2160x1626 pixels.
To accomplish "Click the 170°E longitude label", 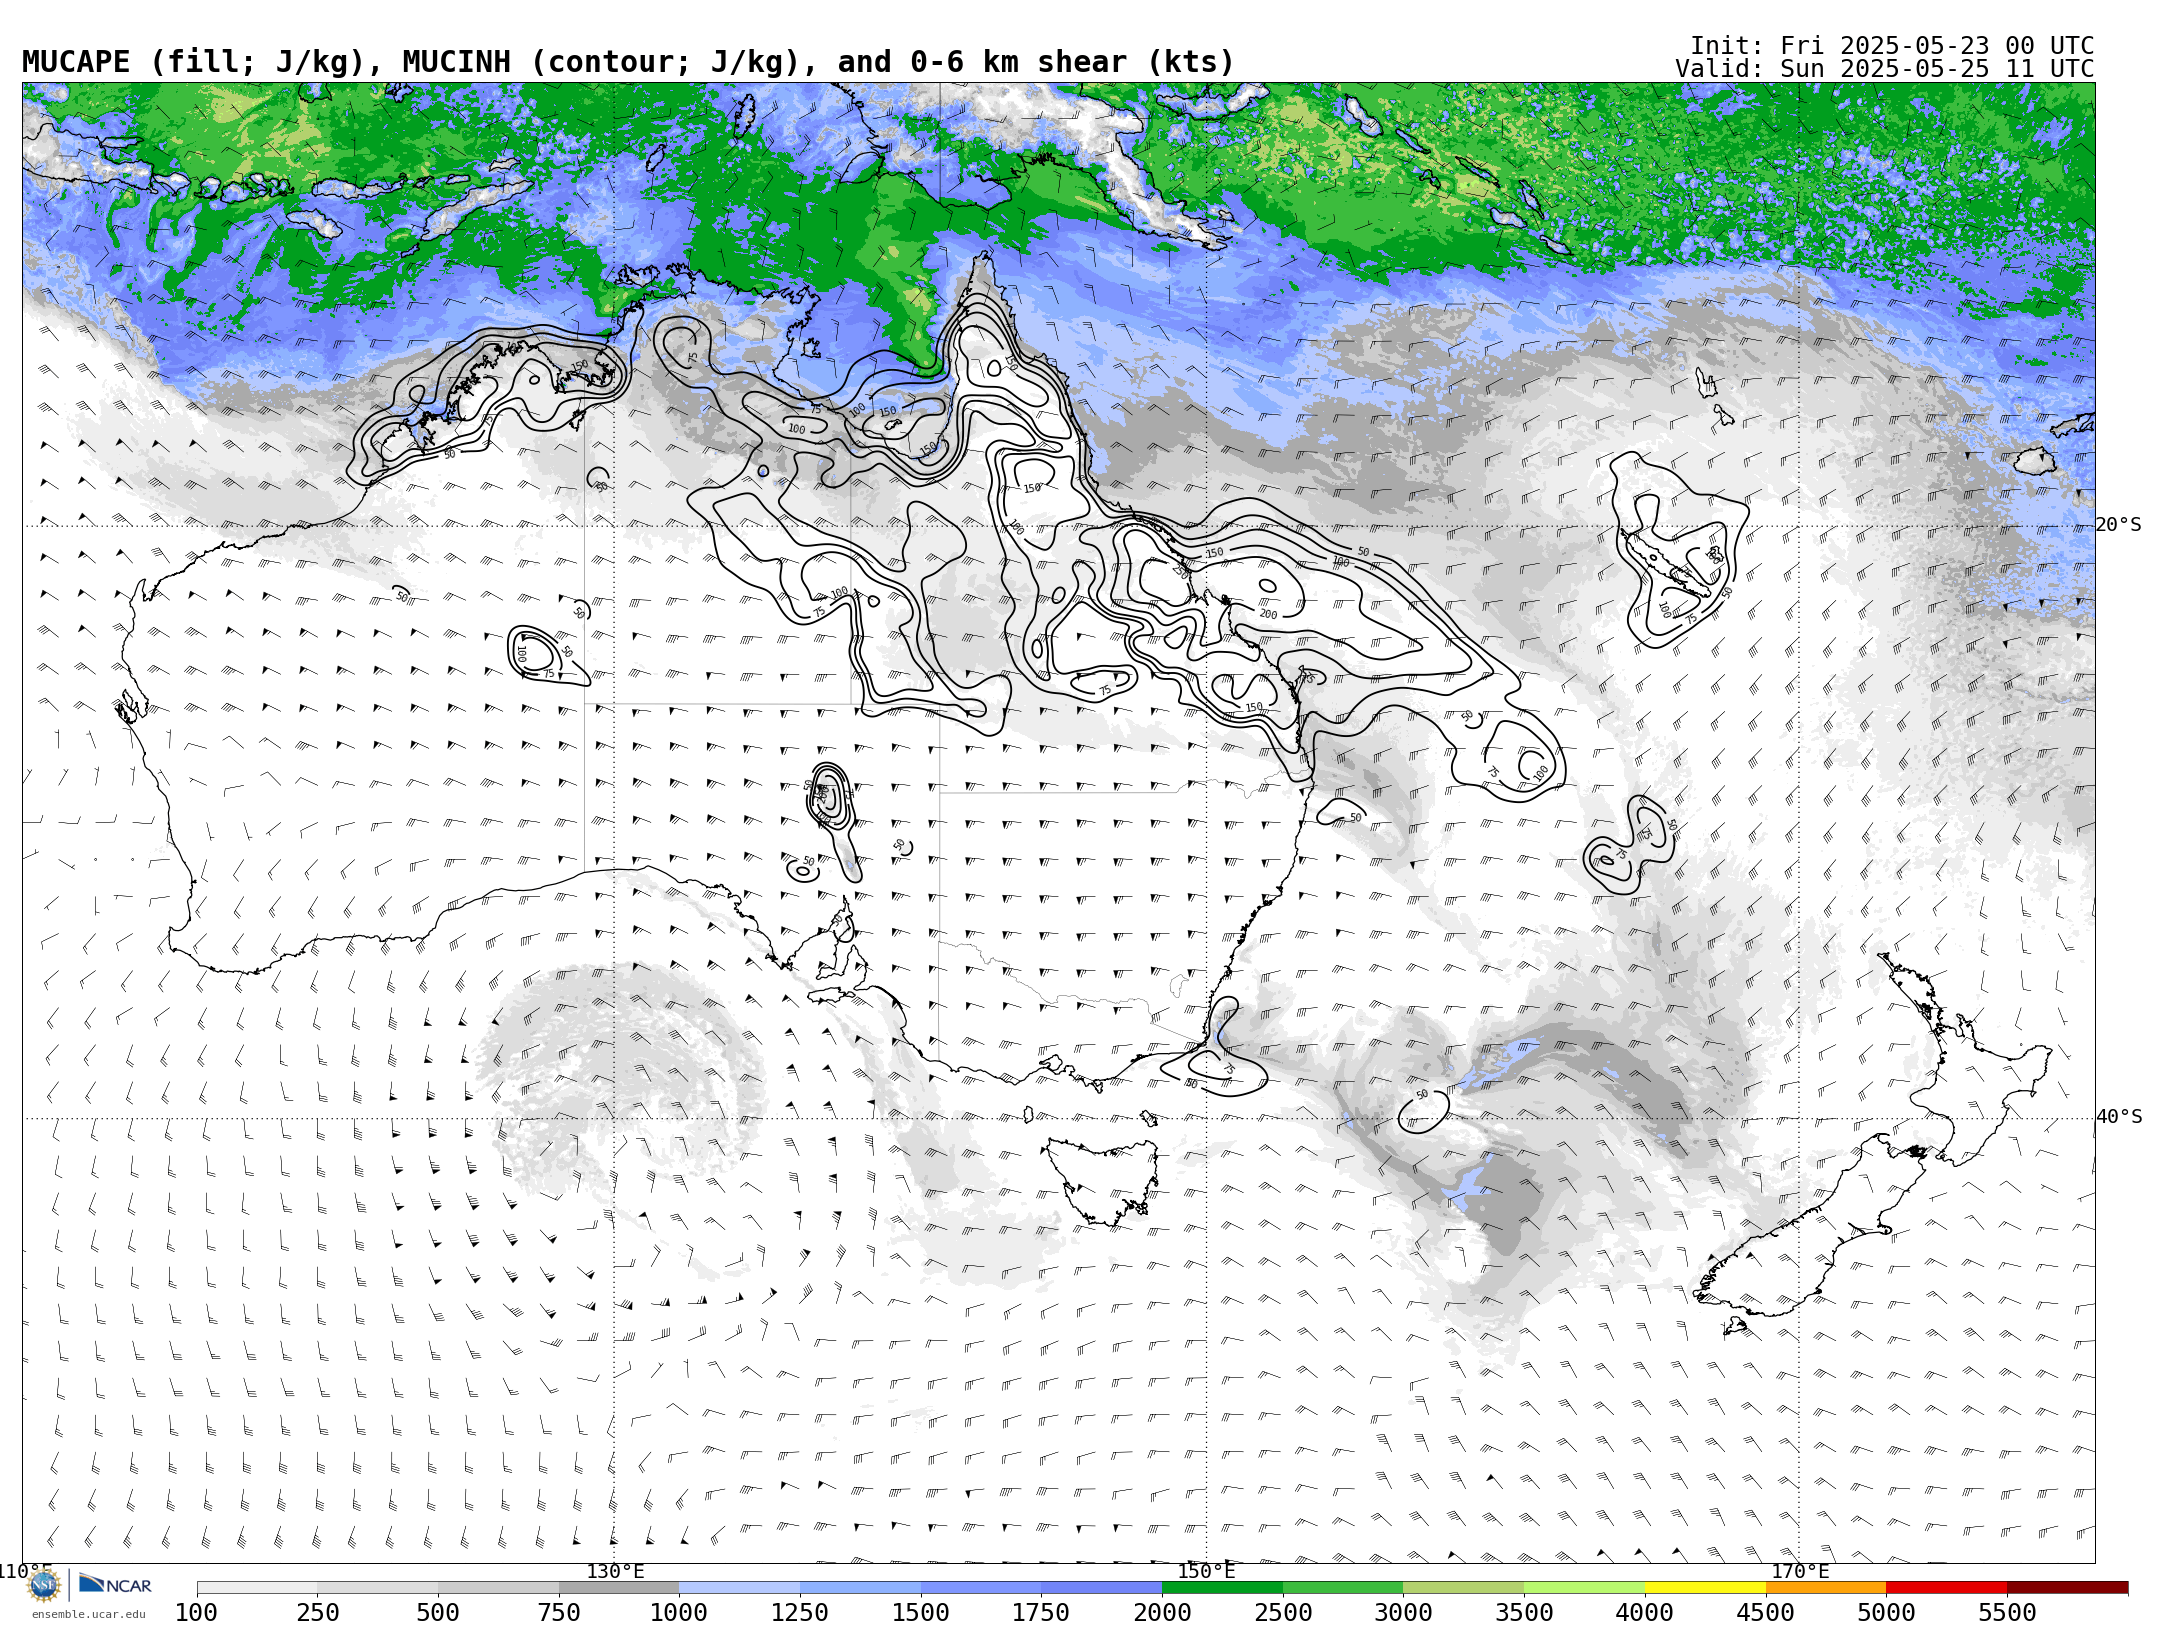I will (x=1800, y=1571).
